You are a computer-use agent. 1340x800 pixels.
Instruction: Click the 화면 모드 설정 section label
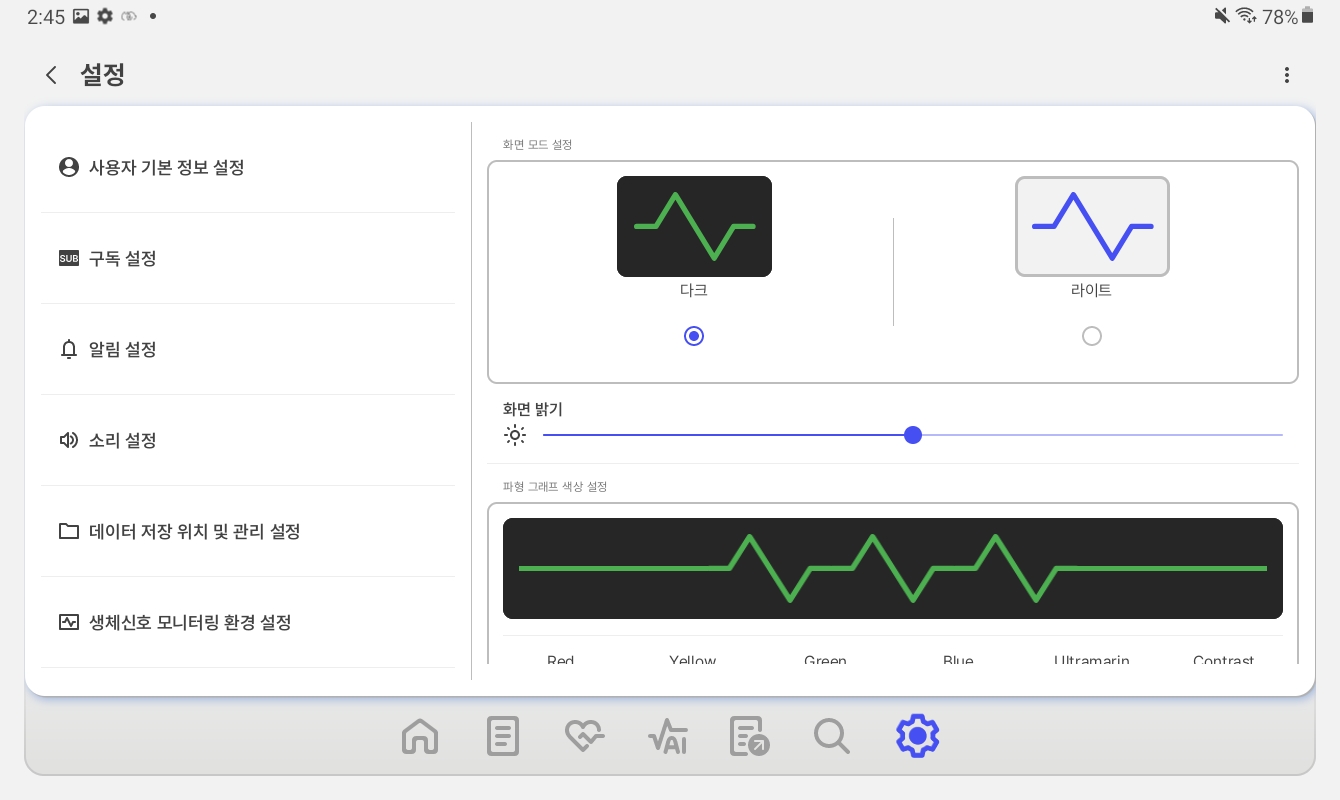pyautogui.click(x=538, y=144)
